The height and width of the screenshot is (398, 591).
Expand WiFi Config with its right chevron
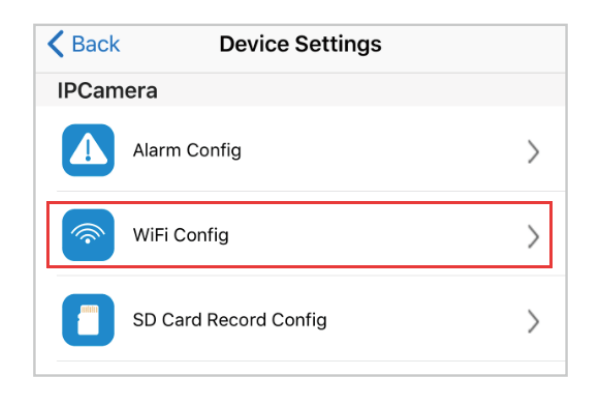[x=533, y=237]
